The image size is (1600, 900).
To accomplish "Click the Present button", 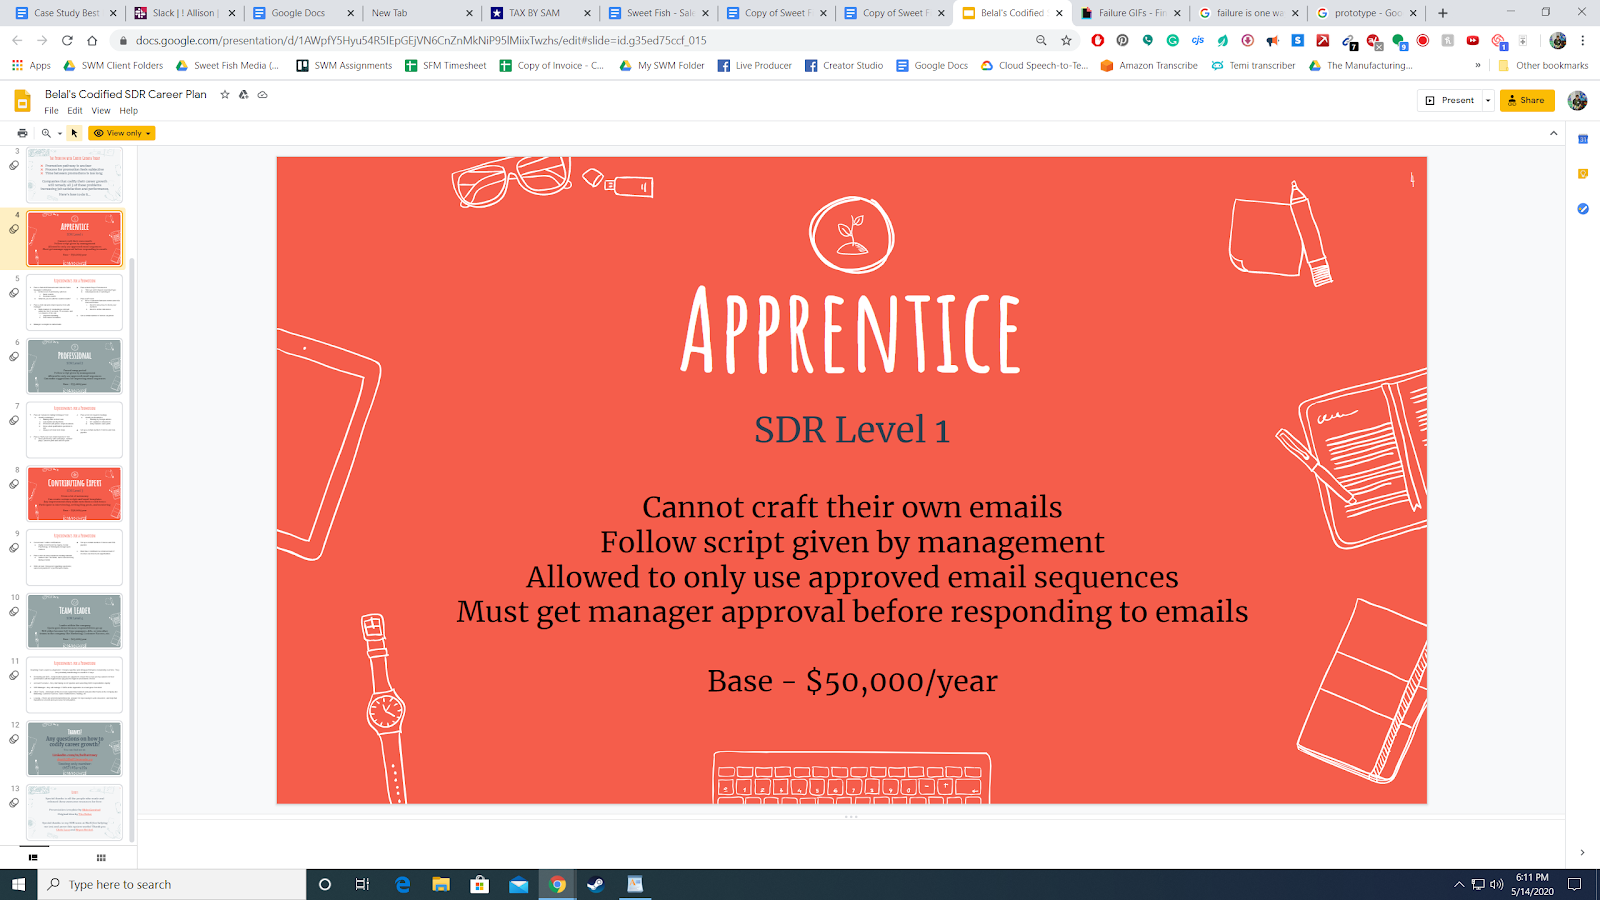I will (1449, 100).
